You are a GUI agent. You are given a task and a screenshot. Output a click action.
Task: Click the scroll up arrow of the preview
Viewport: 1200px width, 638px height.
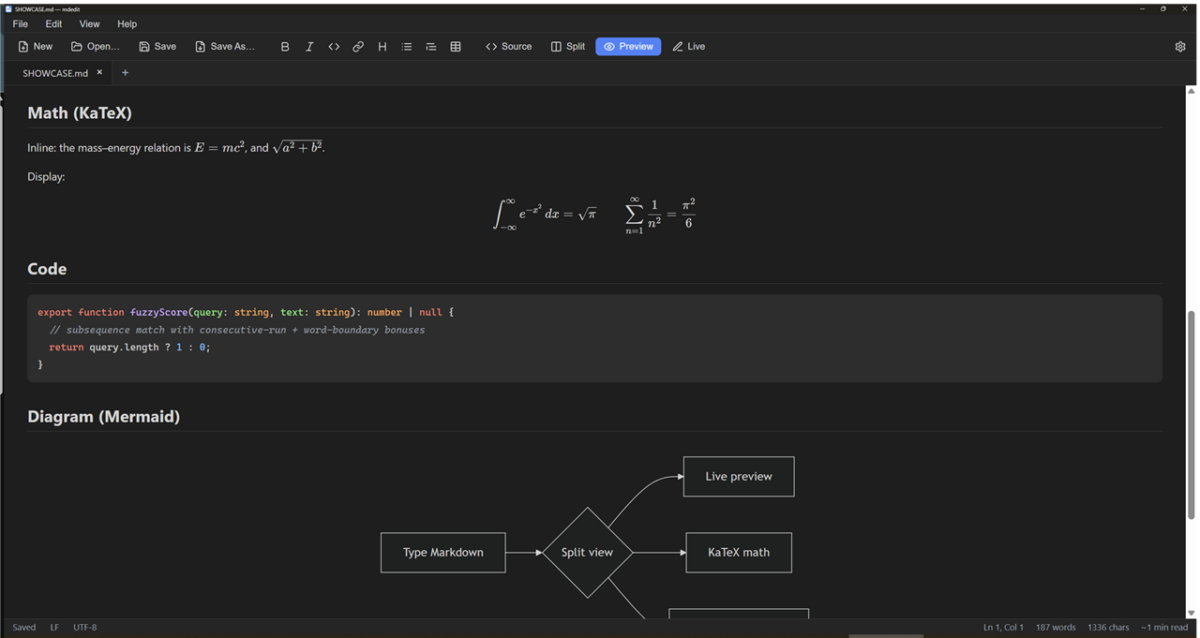(x=1190, y=91)
